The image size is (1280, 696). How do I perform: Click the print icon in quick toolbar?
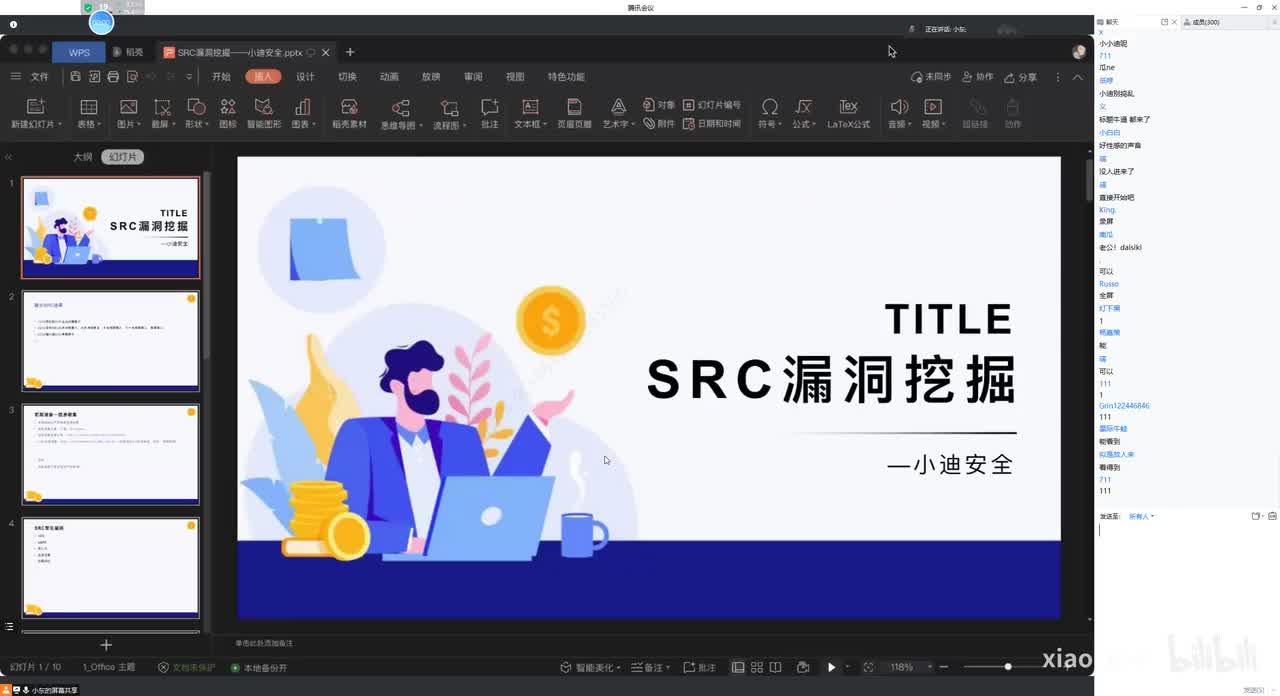click(113, 77)
